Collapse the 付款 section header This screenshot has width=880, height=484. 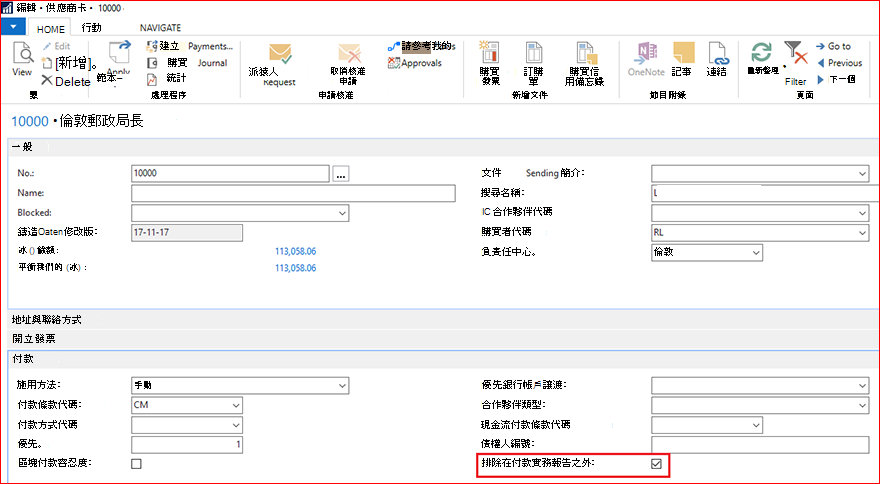[x=443, y=359]
